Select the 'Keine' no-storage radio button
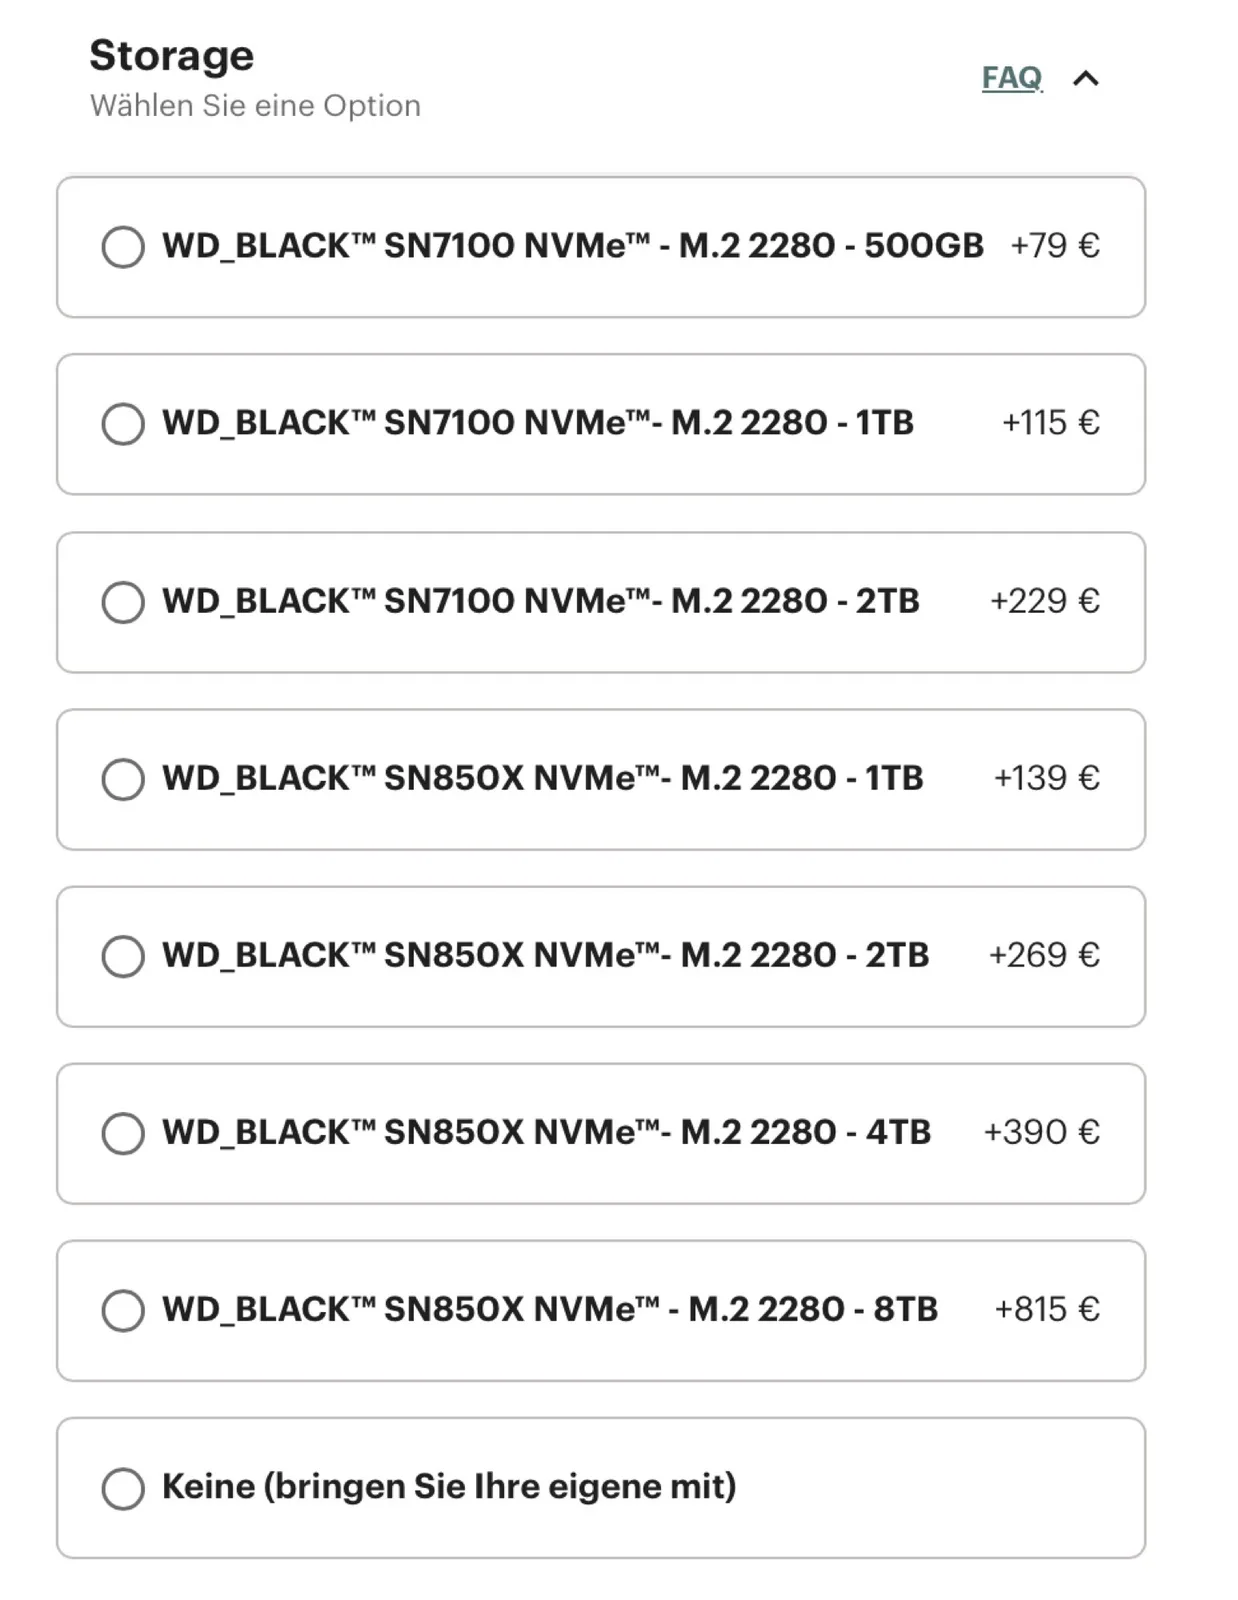Viewport: 1238px width, 1600px height. click(x=123, y=1488)
